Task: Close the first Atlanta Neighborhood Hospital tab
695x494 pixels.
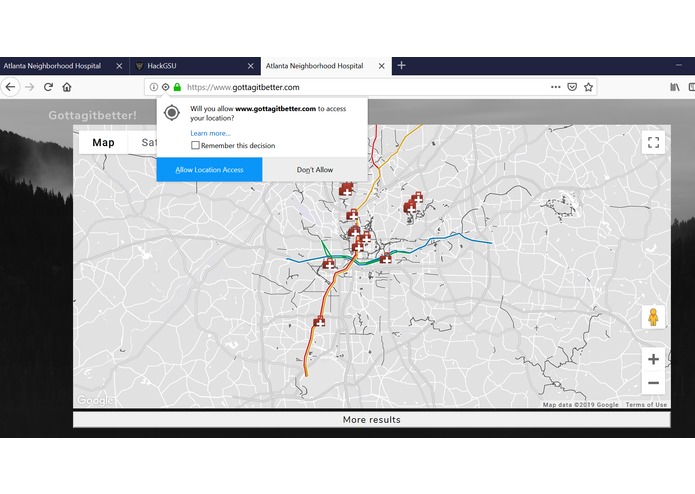Action: coord(119,66)
